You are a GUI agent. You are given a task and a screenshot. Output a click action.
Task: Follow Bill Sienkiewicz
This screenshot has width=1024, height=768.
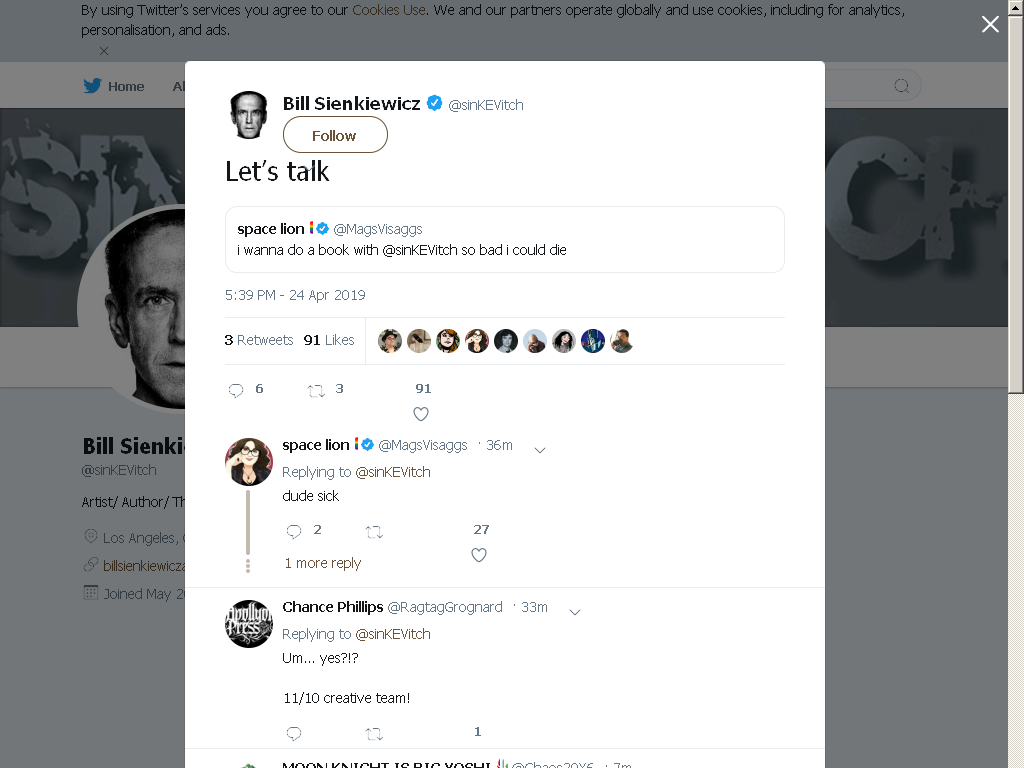[x=335, y=135]
